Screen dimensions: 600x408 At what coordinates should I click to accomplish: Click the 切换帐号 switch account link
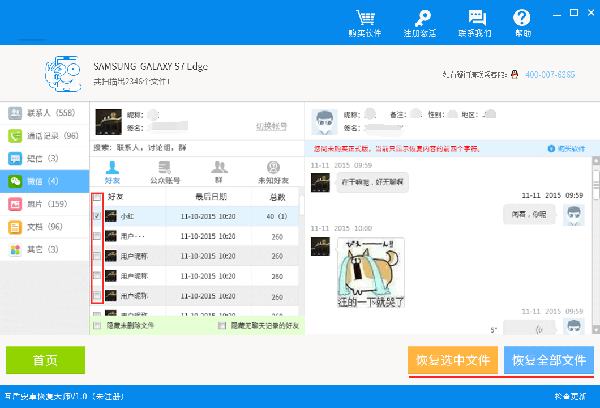(x=271, y=126)
